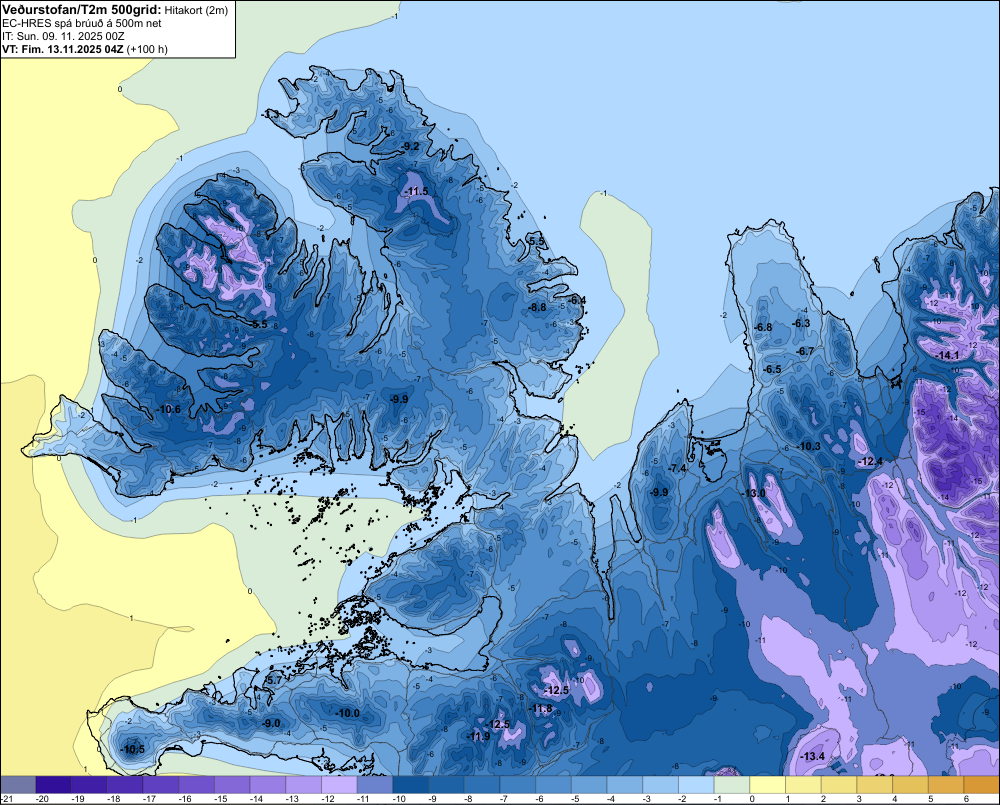Click the -6.7 temperature label
Screen dimensions: 1000x805
805,351
